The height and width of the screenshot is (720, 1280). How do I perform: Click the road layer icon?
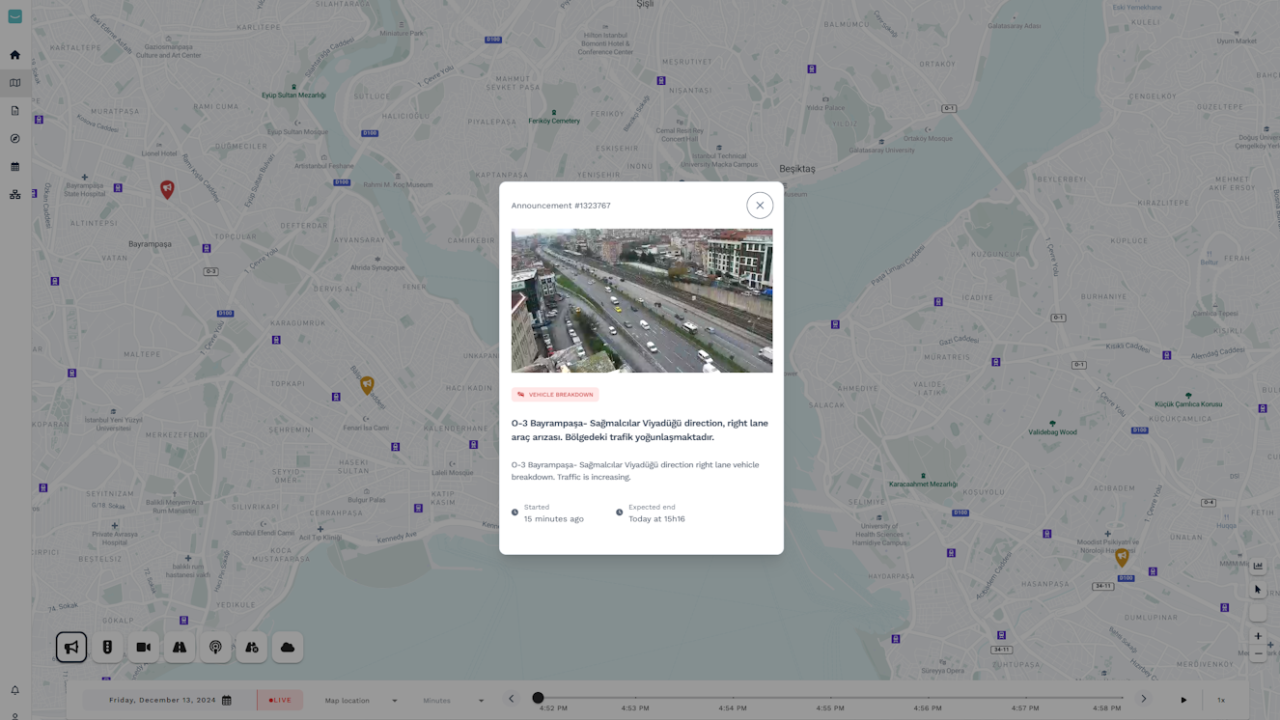pos(179,647)
